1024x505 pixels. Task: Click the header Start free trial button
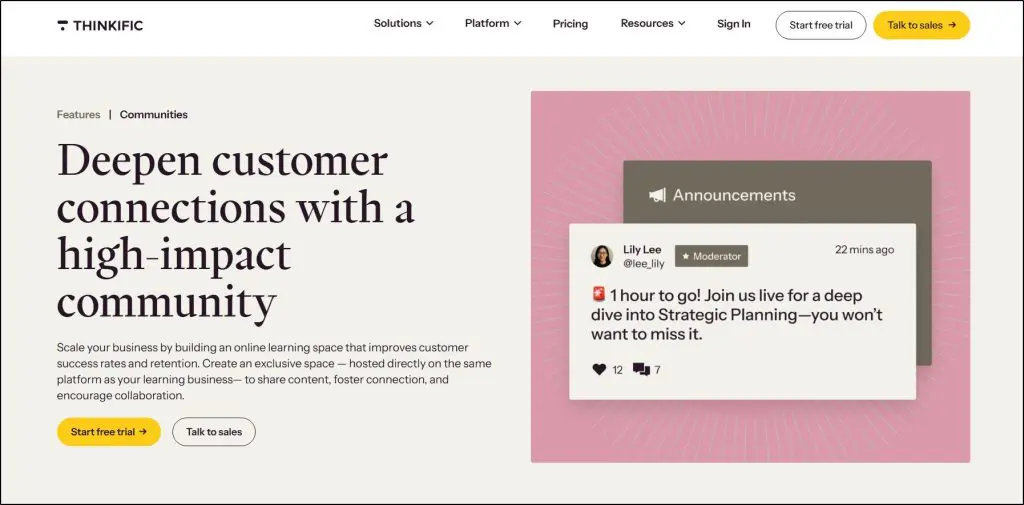click(x=820, y=25)
